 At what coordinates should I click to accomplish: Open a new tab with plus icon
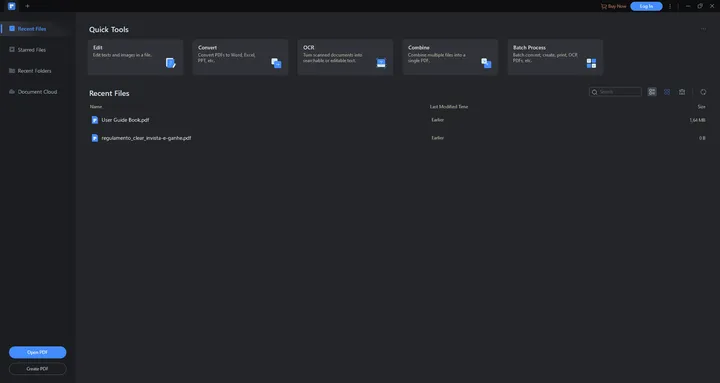[28, 6]
